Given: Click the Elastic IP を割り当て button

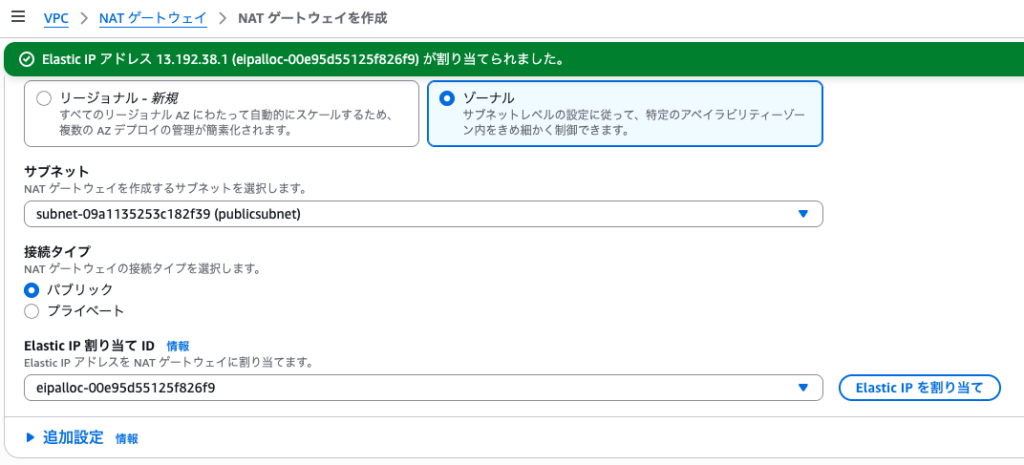Looking at the screenshot, I should [919, 388].
